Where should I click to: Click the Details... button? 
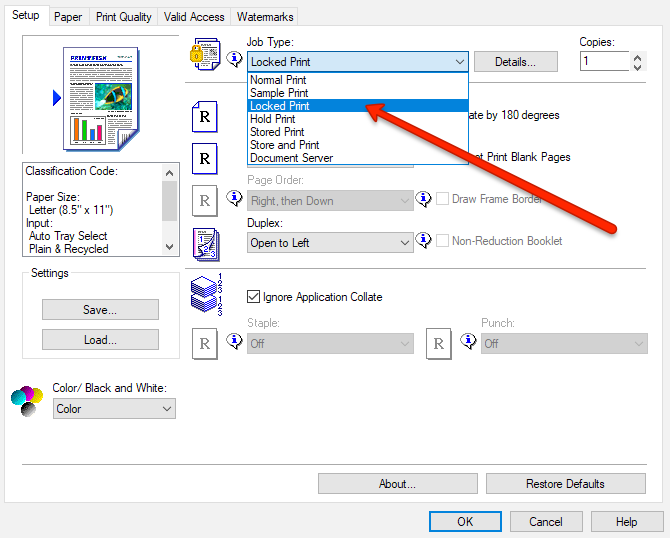pyautogui.click(x=514, y=62)
